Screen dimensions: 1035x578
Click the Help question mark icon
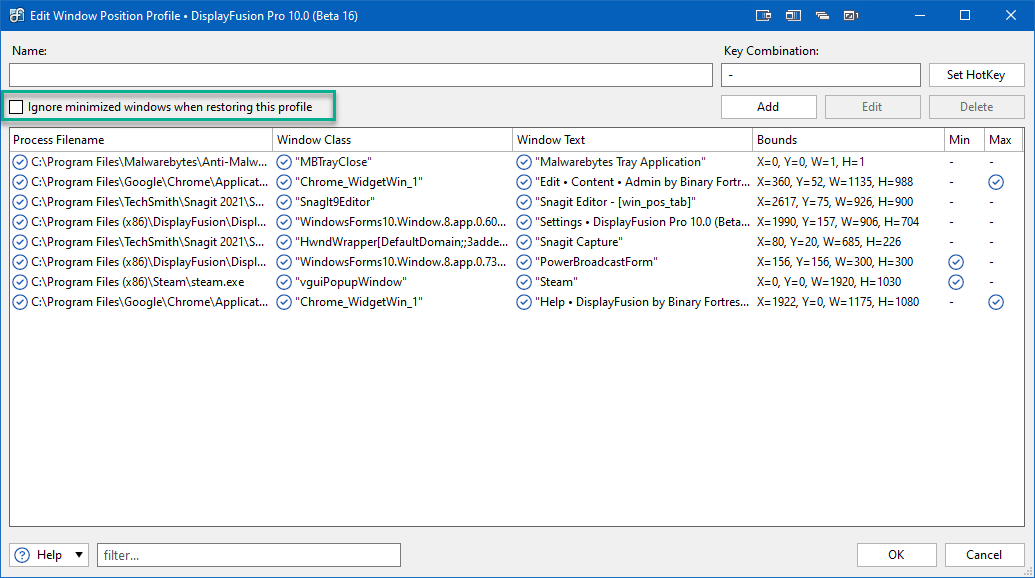[x=23, y=555]
